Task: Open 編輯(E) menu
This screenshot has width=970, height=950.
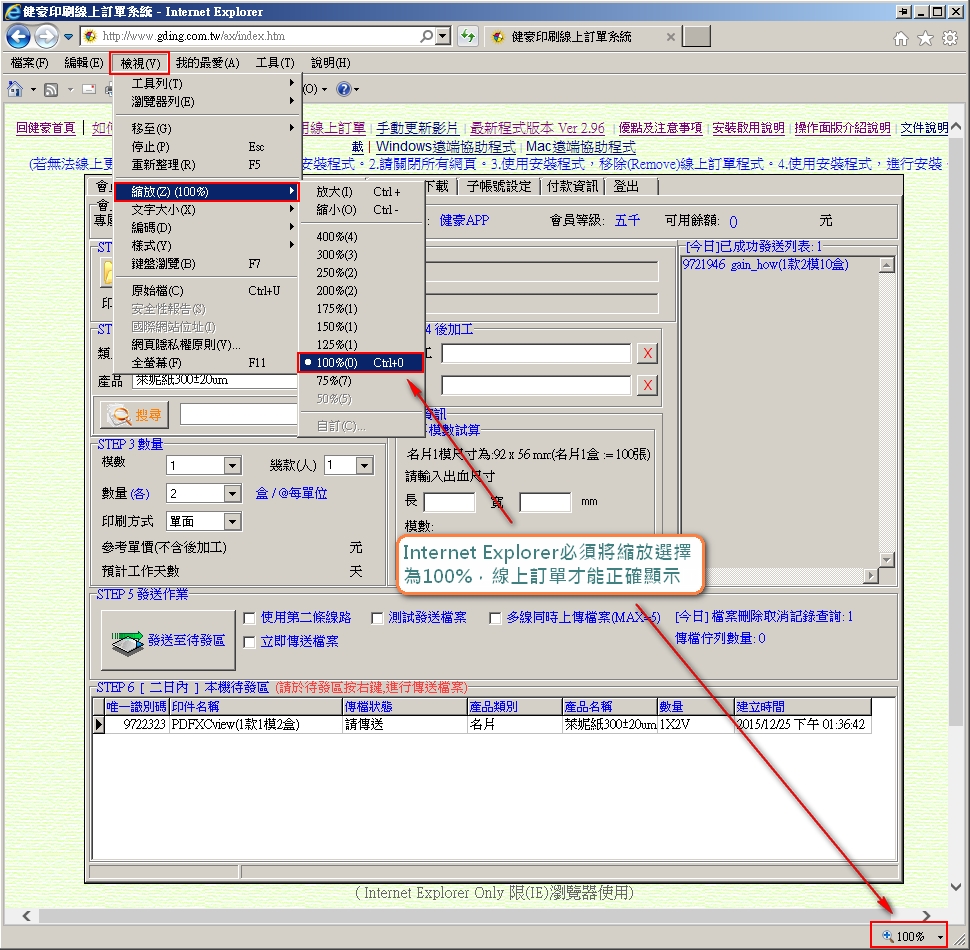Action: pyautogui.click(x=84, y=63)
